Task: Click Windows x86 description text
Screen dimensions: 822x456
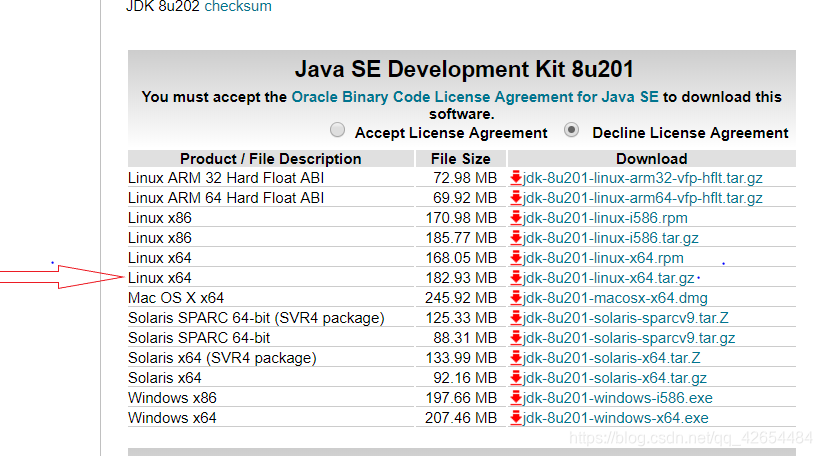Action: (x=172, y=398)
